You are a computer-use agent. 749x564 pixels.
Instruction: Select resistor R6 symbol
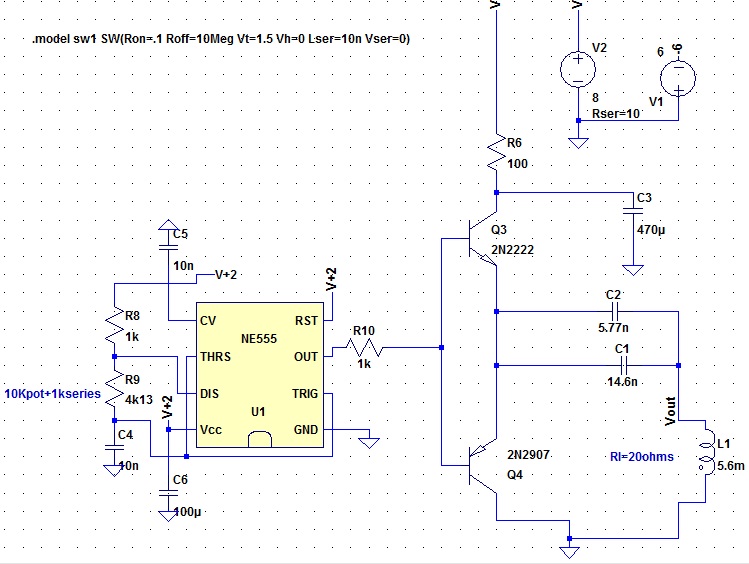pos(497,152)
